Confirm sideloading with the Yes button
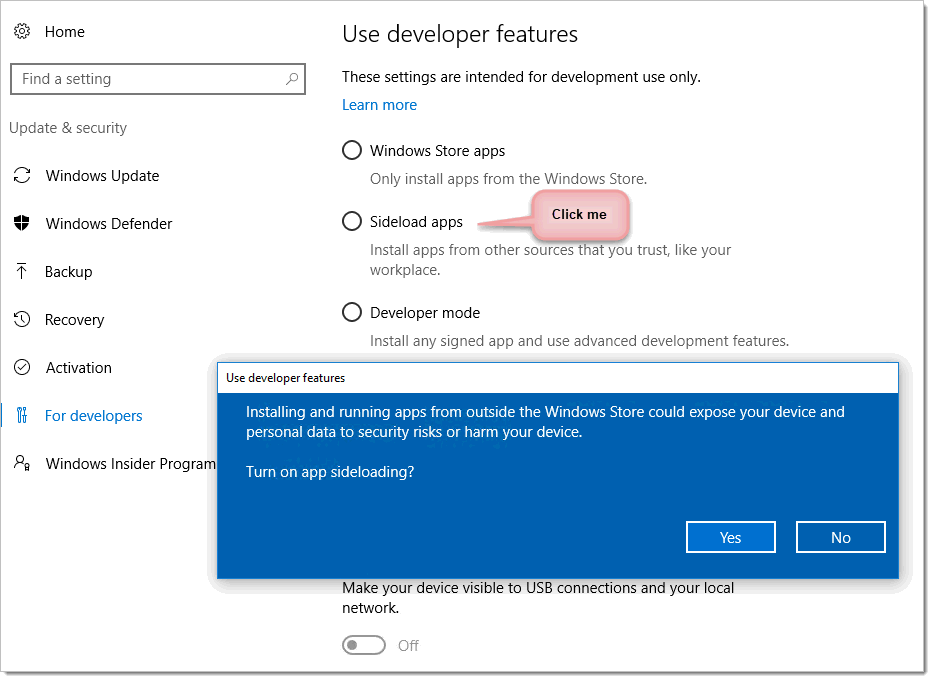 (x=731, y=537)
